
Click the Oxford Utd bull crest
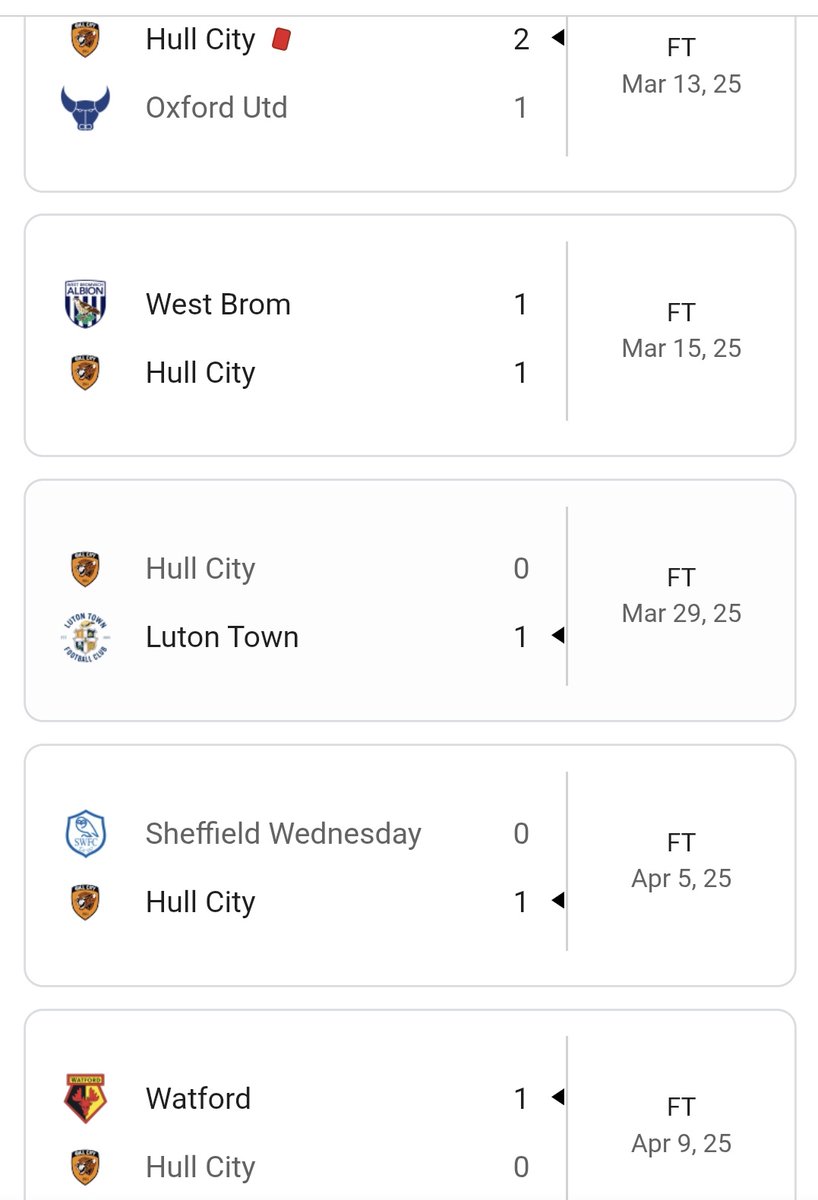pos(85,107)
